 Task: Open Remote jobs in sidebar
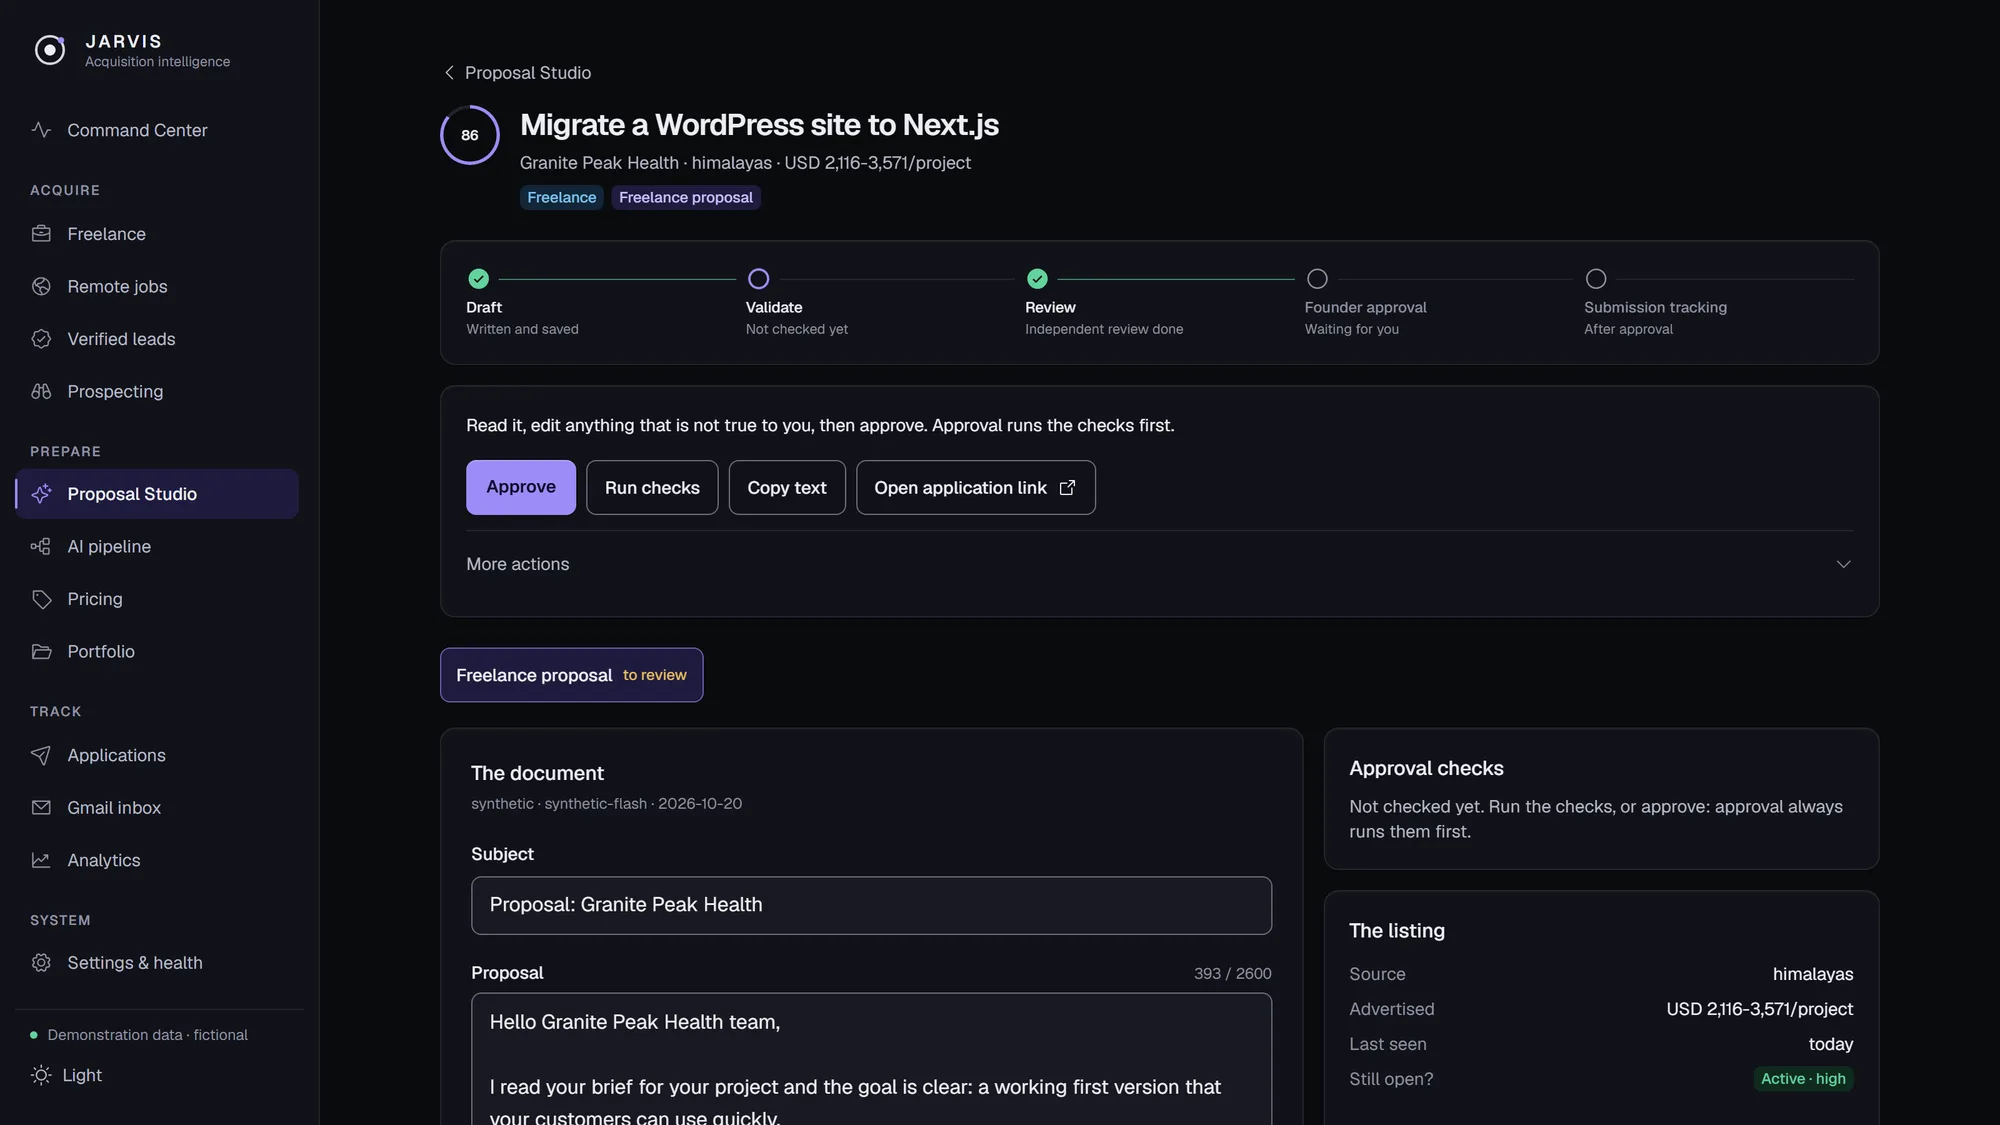point(157,286)
